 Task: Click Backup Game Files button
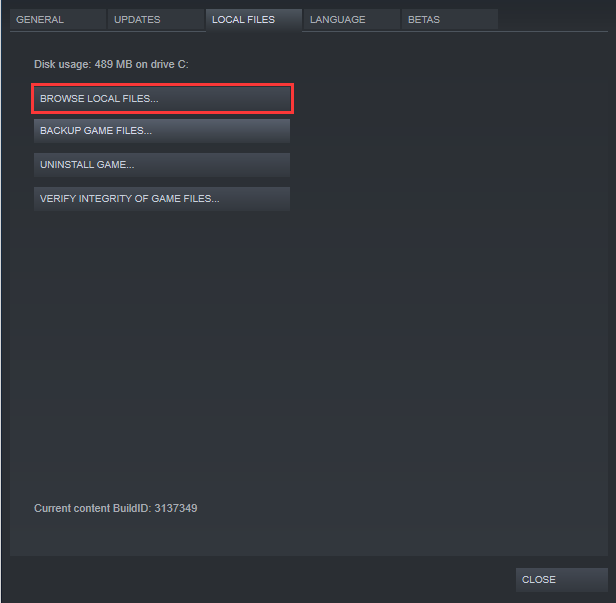tap(162, 131)
